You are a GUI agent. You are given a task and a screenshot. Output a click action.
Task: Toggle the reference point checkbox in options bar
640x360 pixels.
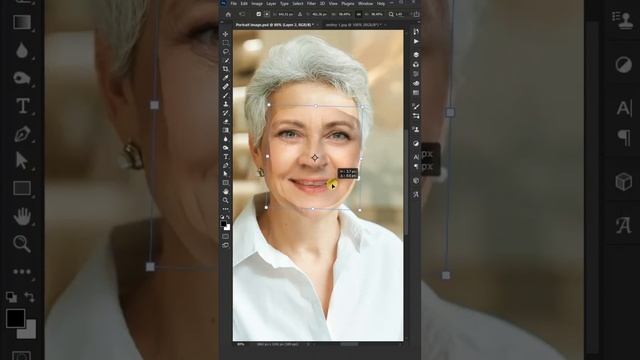(x=259, y=14)
